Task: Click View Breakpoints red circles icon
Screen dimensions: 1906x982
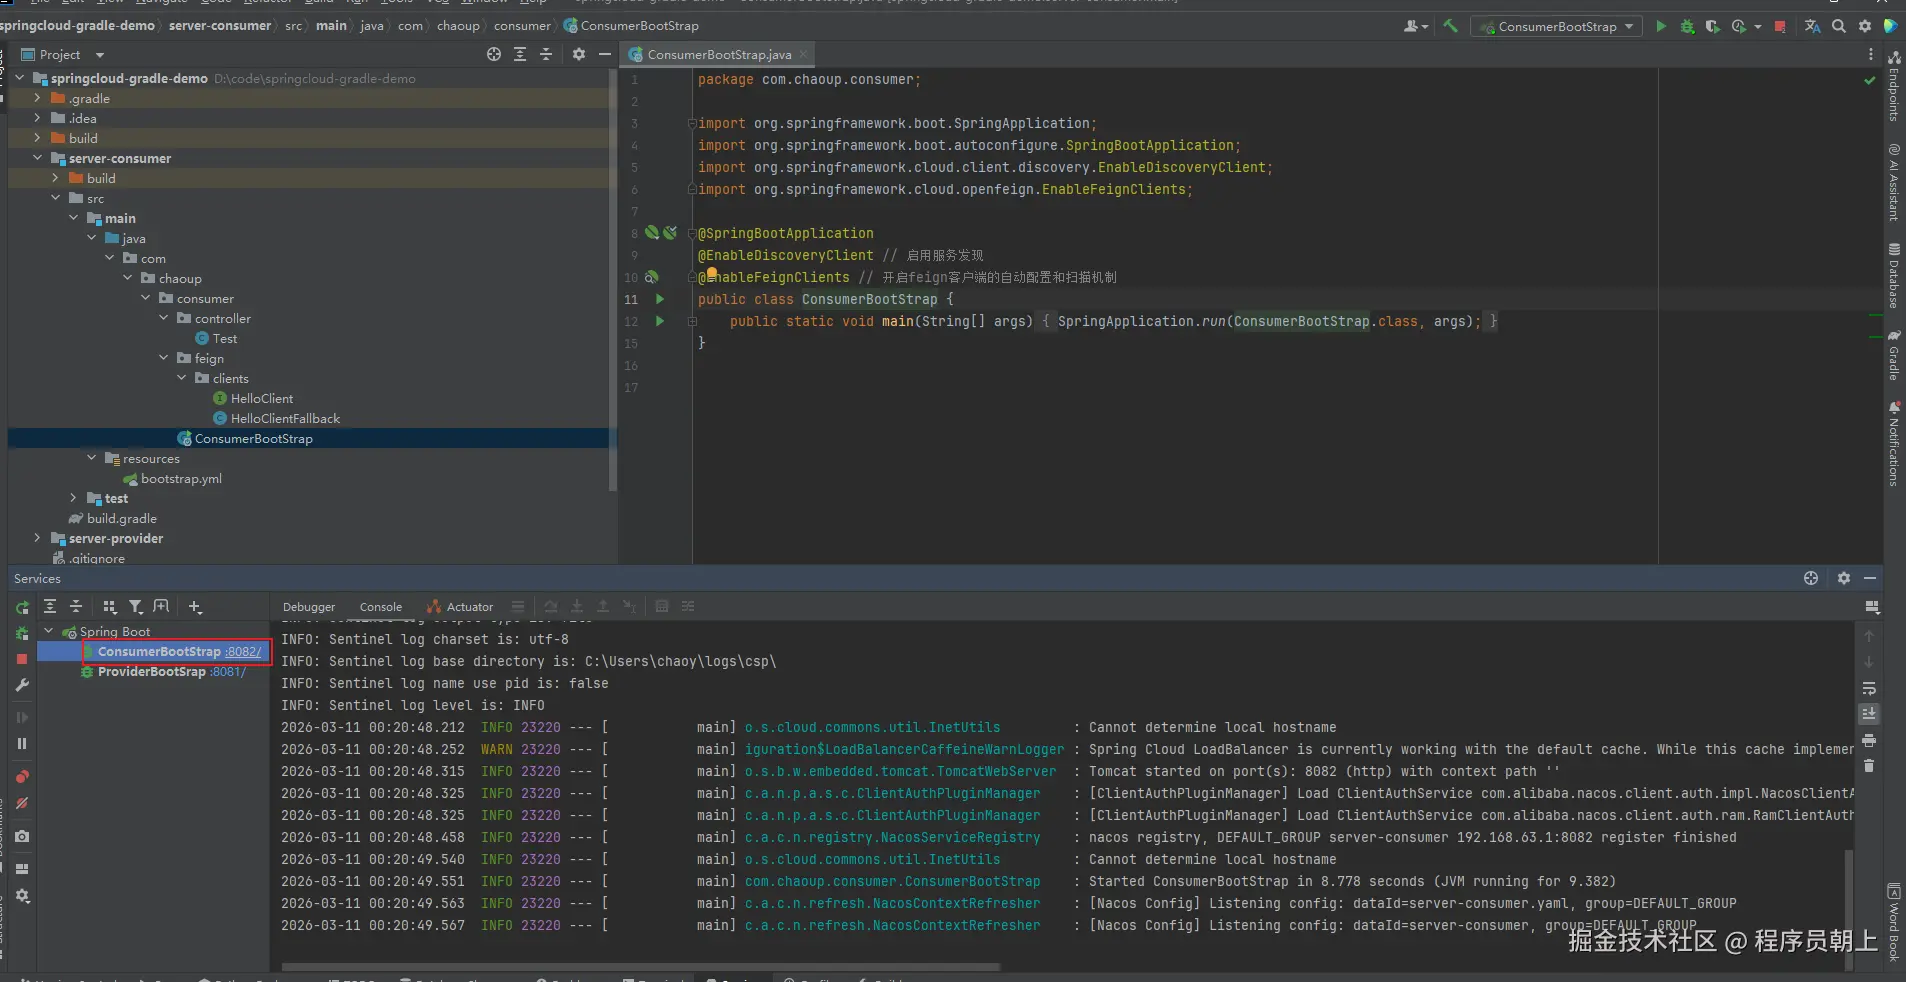Action: pyautogui.click(x=22, y=777)
